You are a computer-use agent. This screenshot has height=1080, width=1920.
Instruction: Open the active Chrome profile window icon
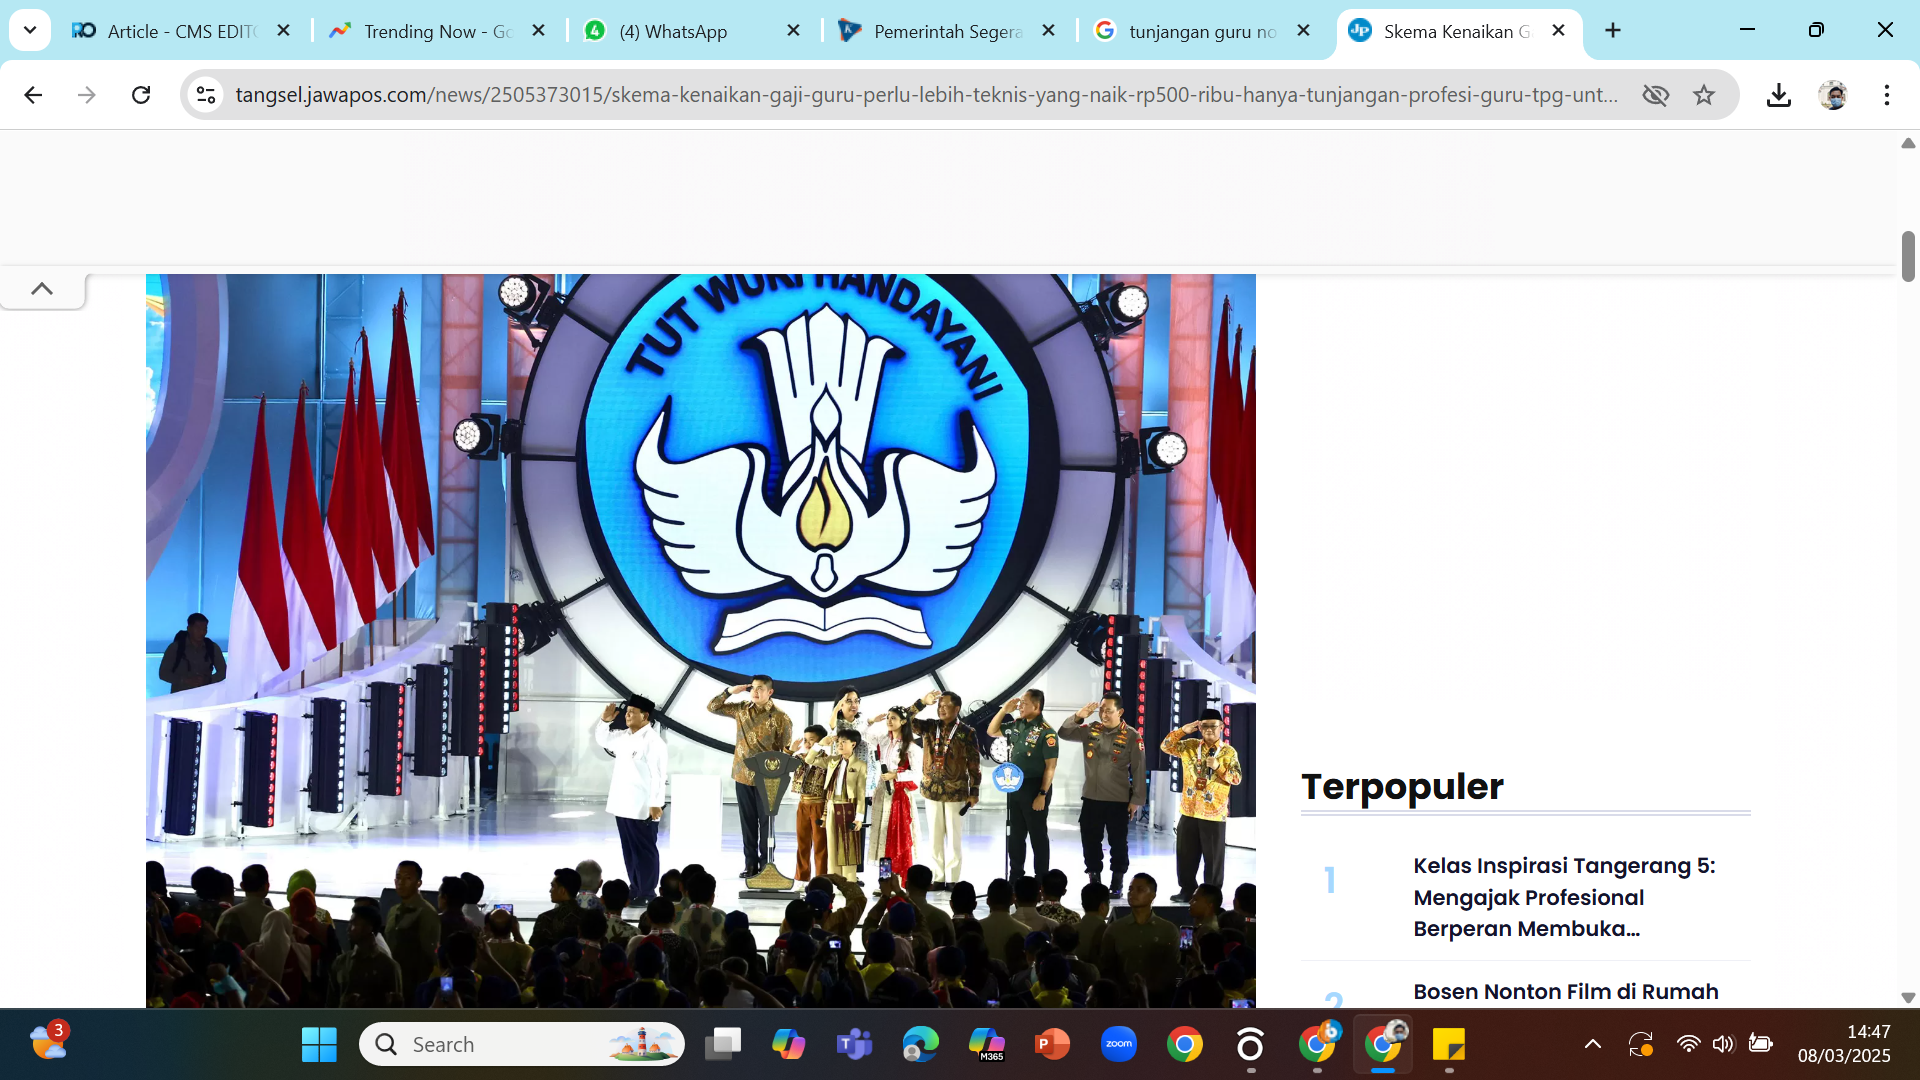1383,1045
